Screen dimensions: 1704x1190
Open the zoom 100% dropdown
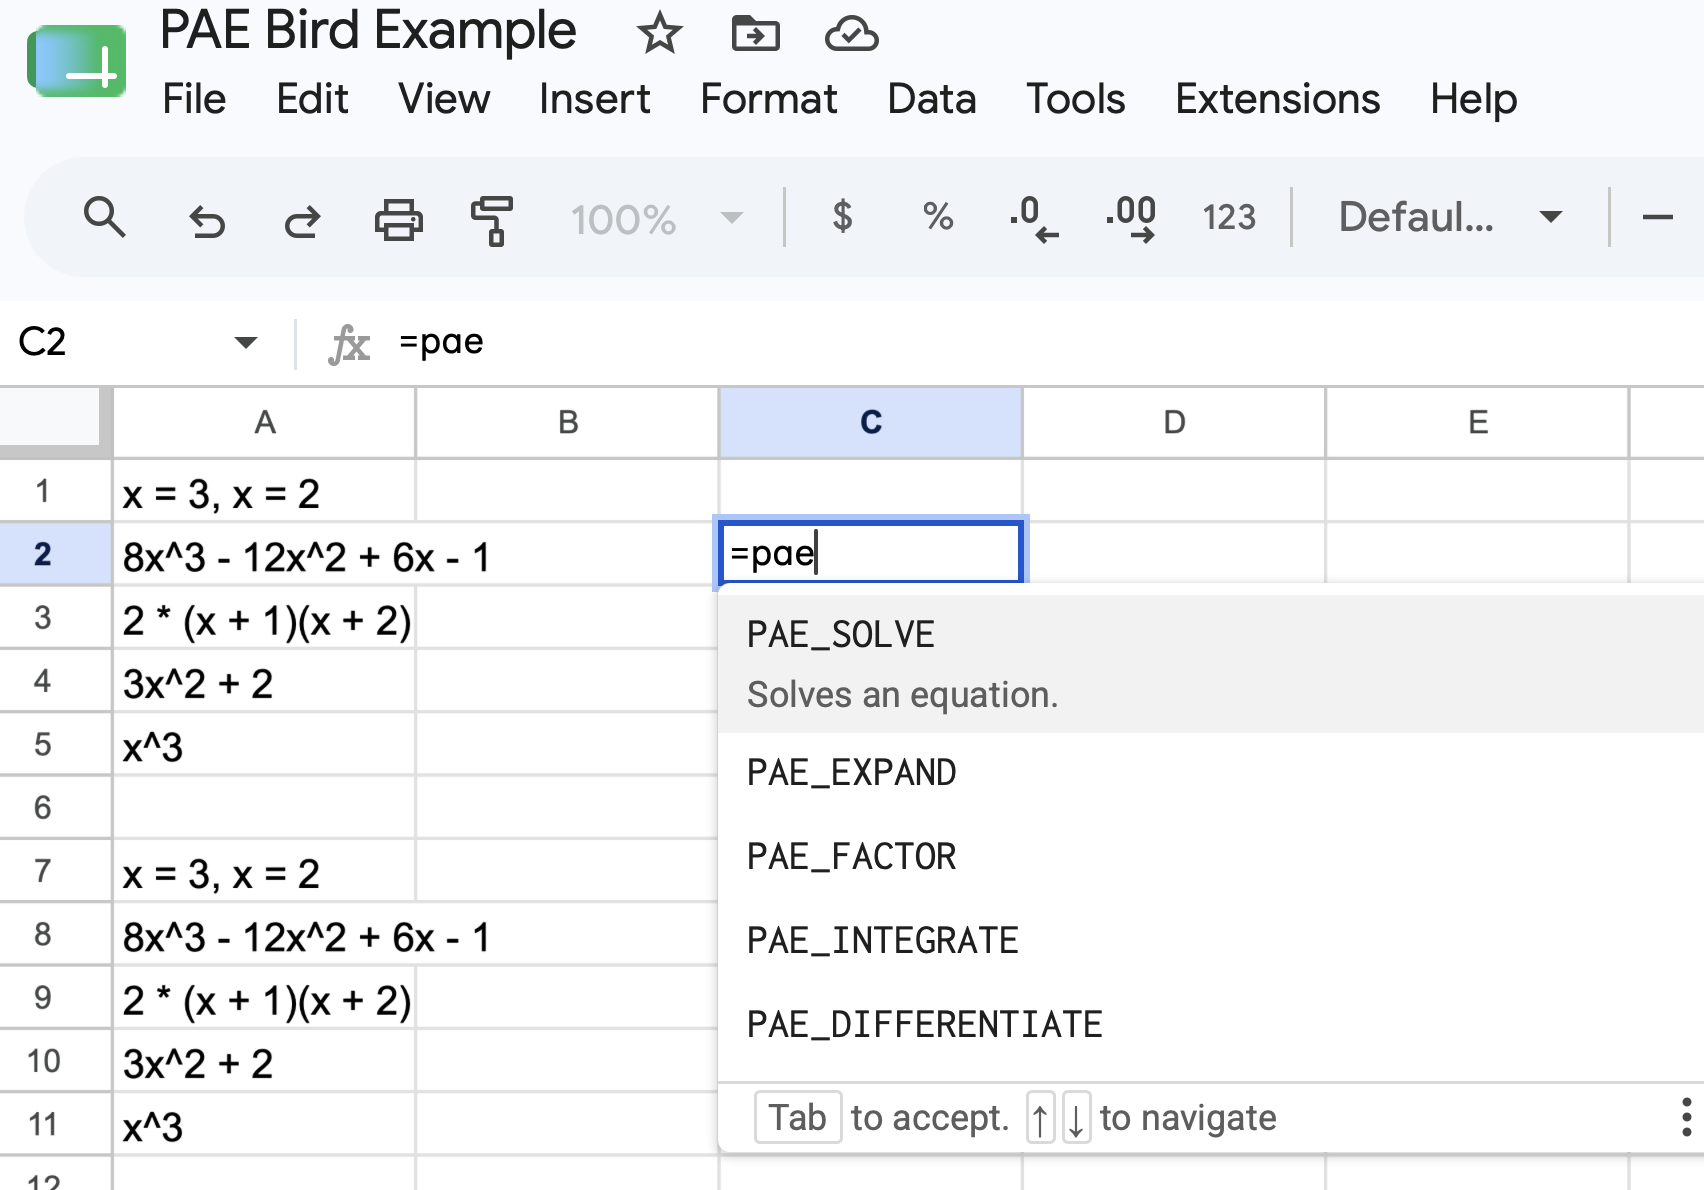click(657, 219)
